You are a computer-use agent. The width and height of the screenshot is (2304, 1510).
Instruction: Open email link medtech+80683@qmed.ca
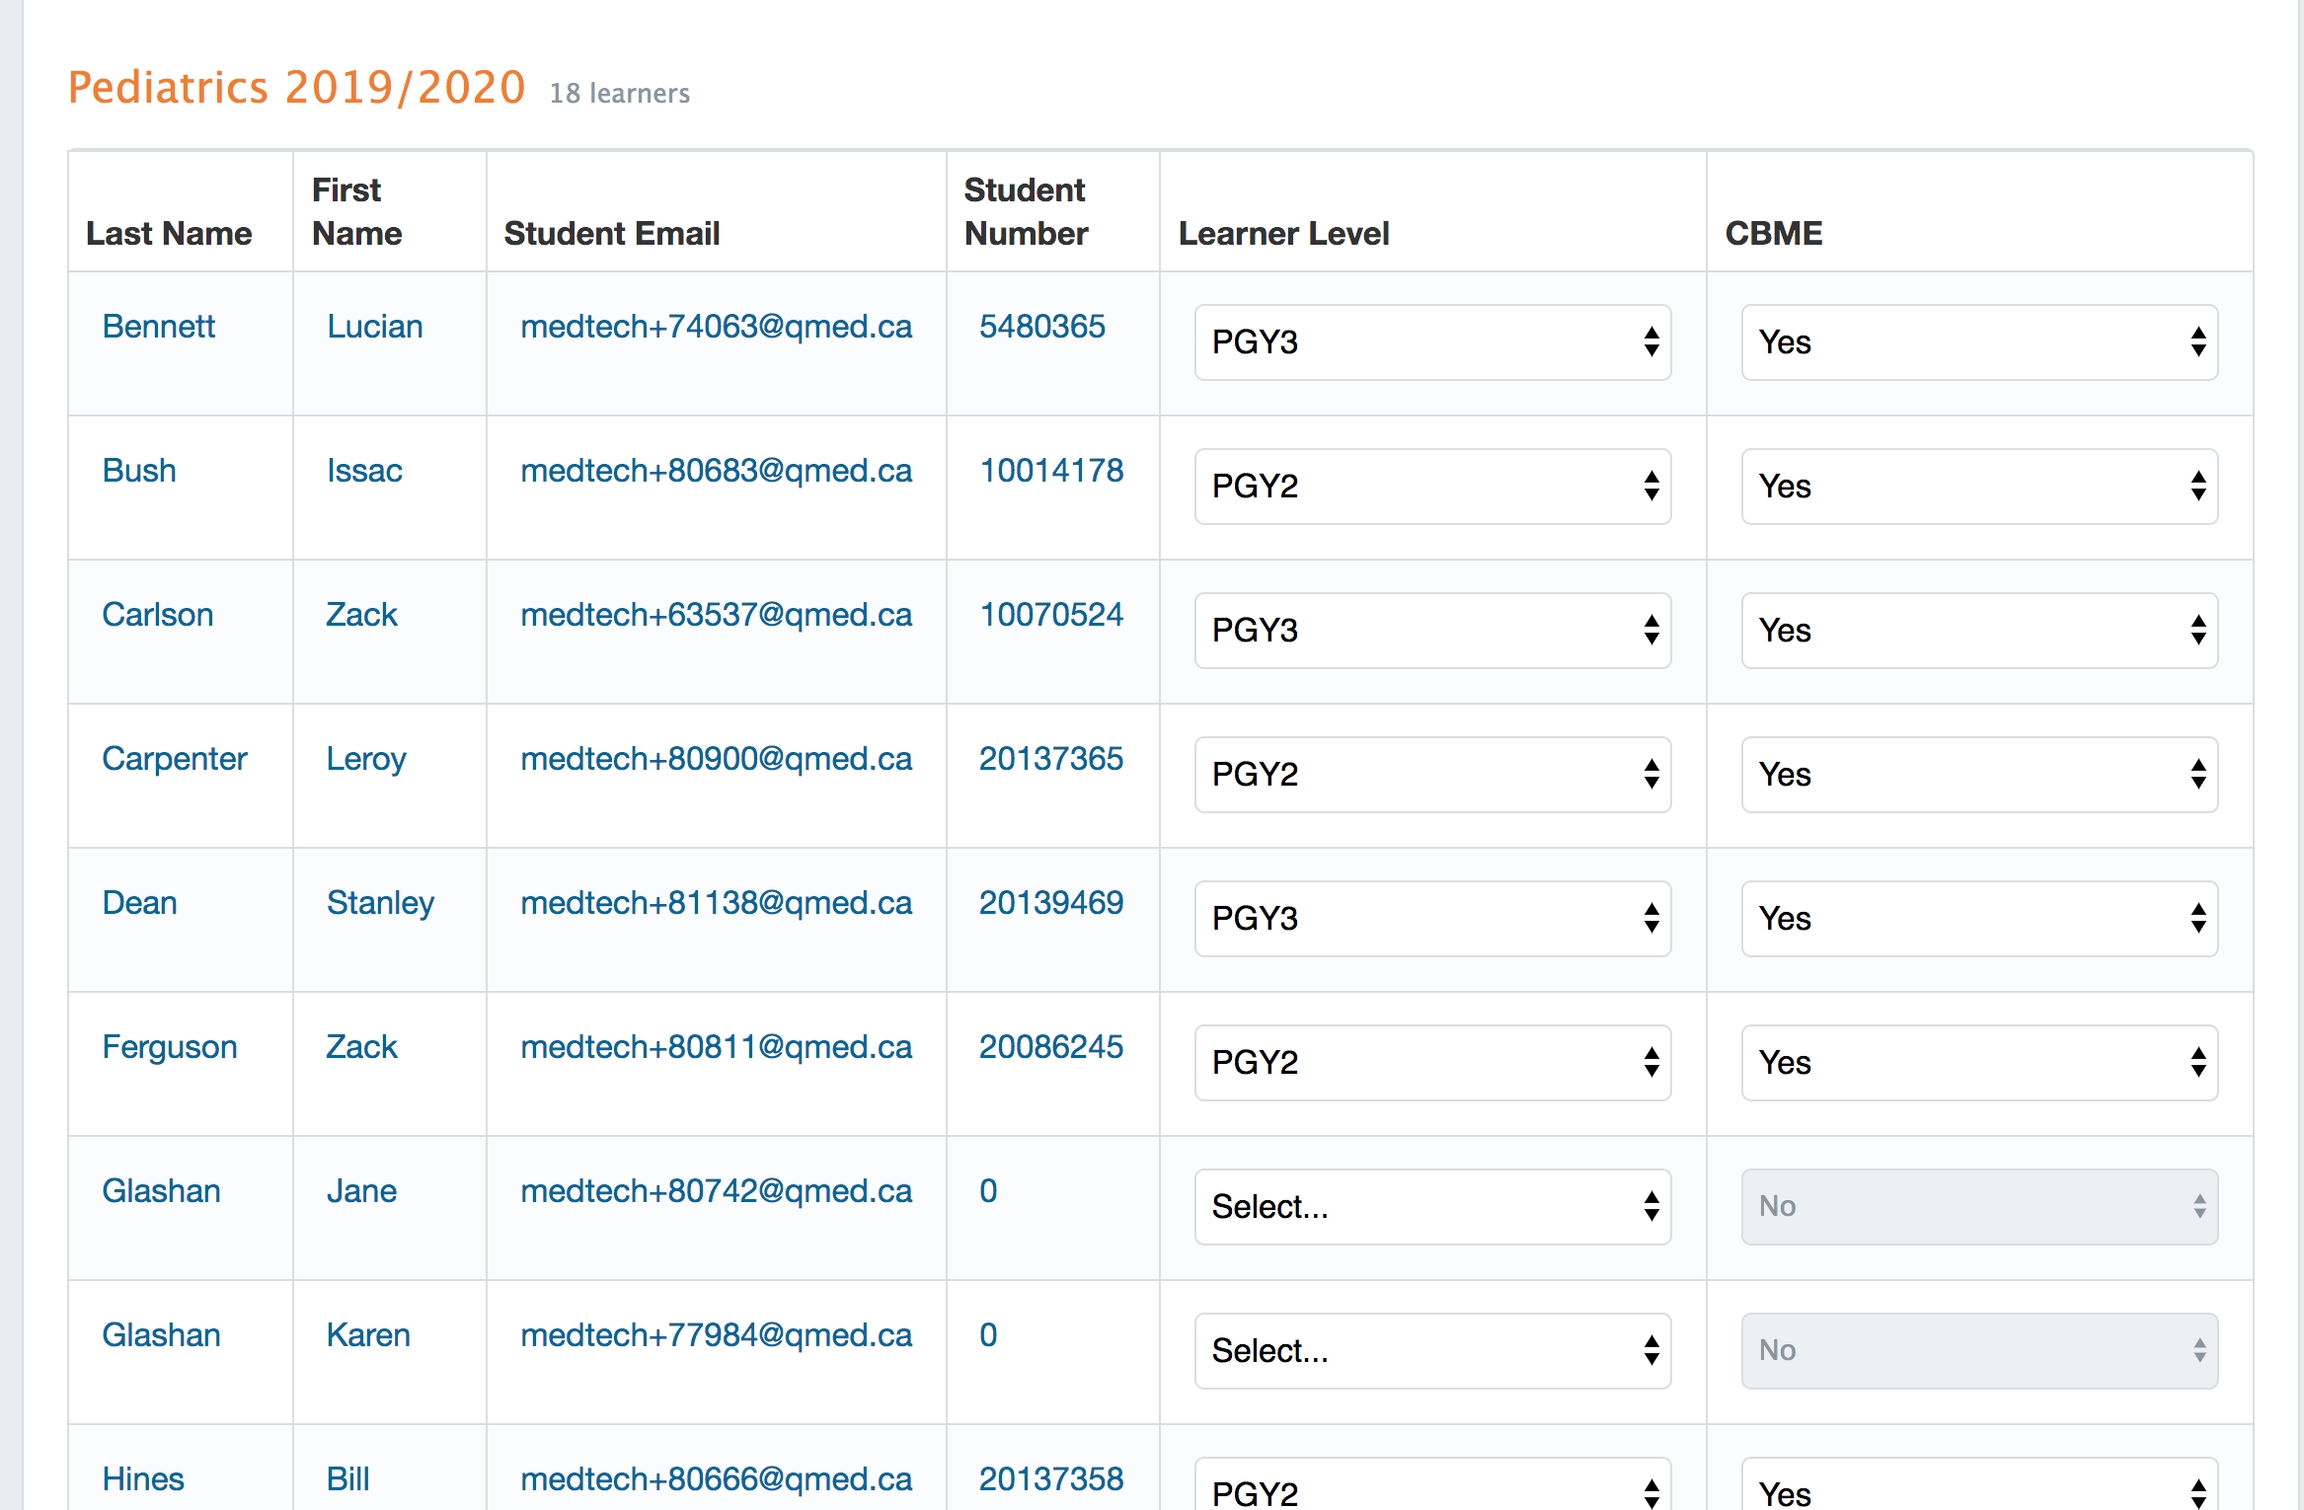(716, 470)
